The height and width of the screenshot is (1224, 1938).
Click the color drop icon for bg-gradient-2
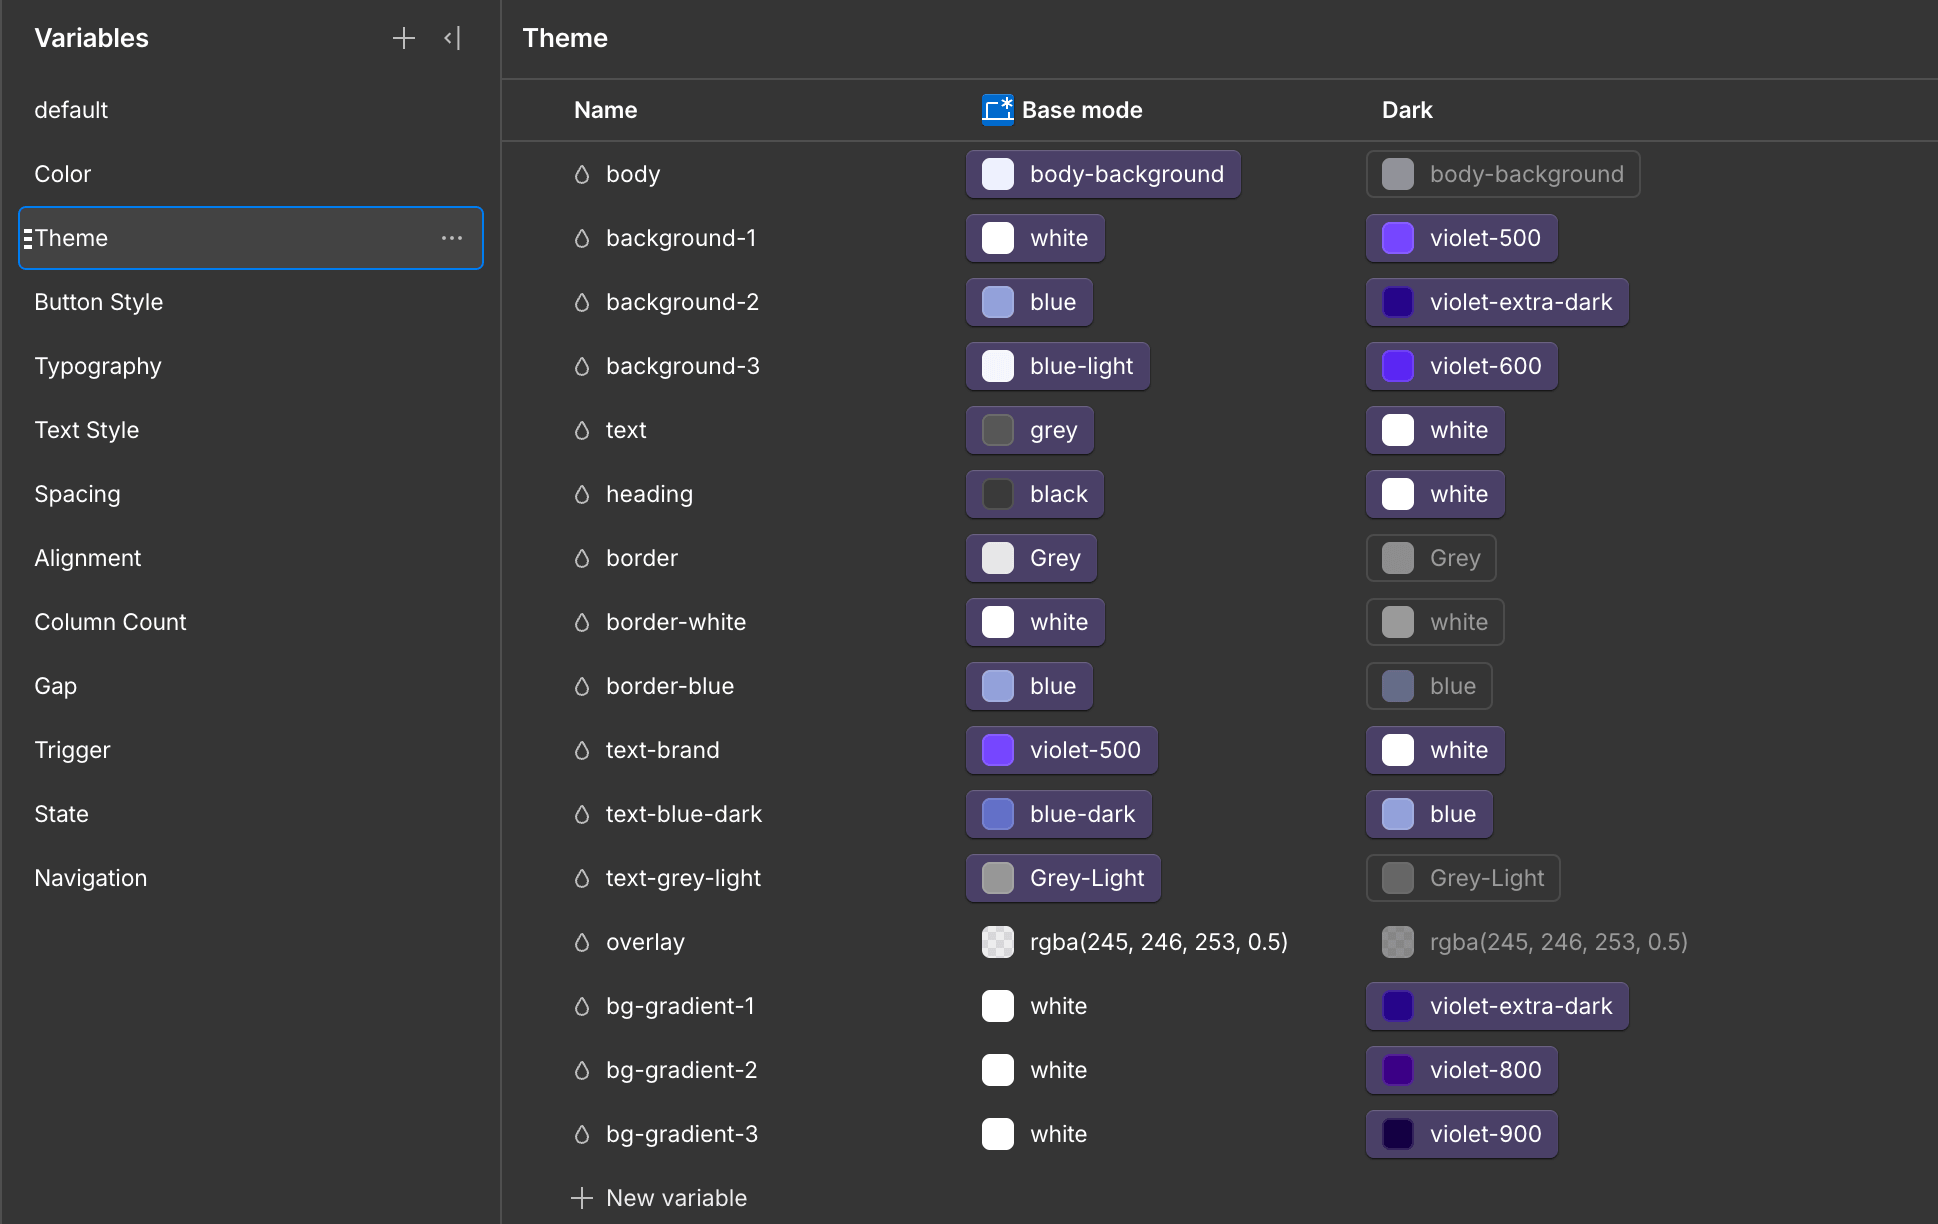[x=582, y=1070]
